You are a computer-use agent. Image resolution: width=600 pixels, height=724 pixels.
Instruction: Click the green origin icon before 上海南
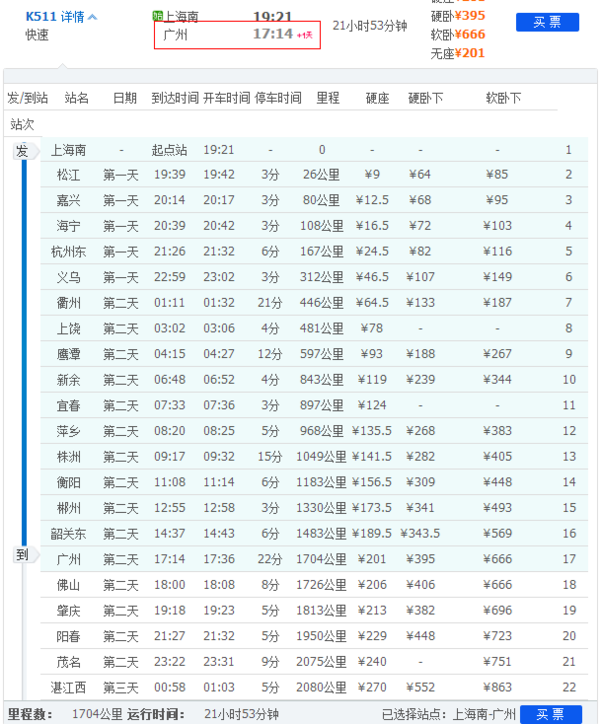click(x=158, y=16)
